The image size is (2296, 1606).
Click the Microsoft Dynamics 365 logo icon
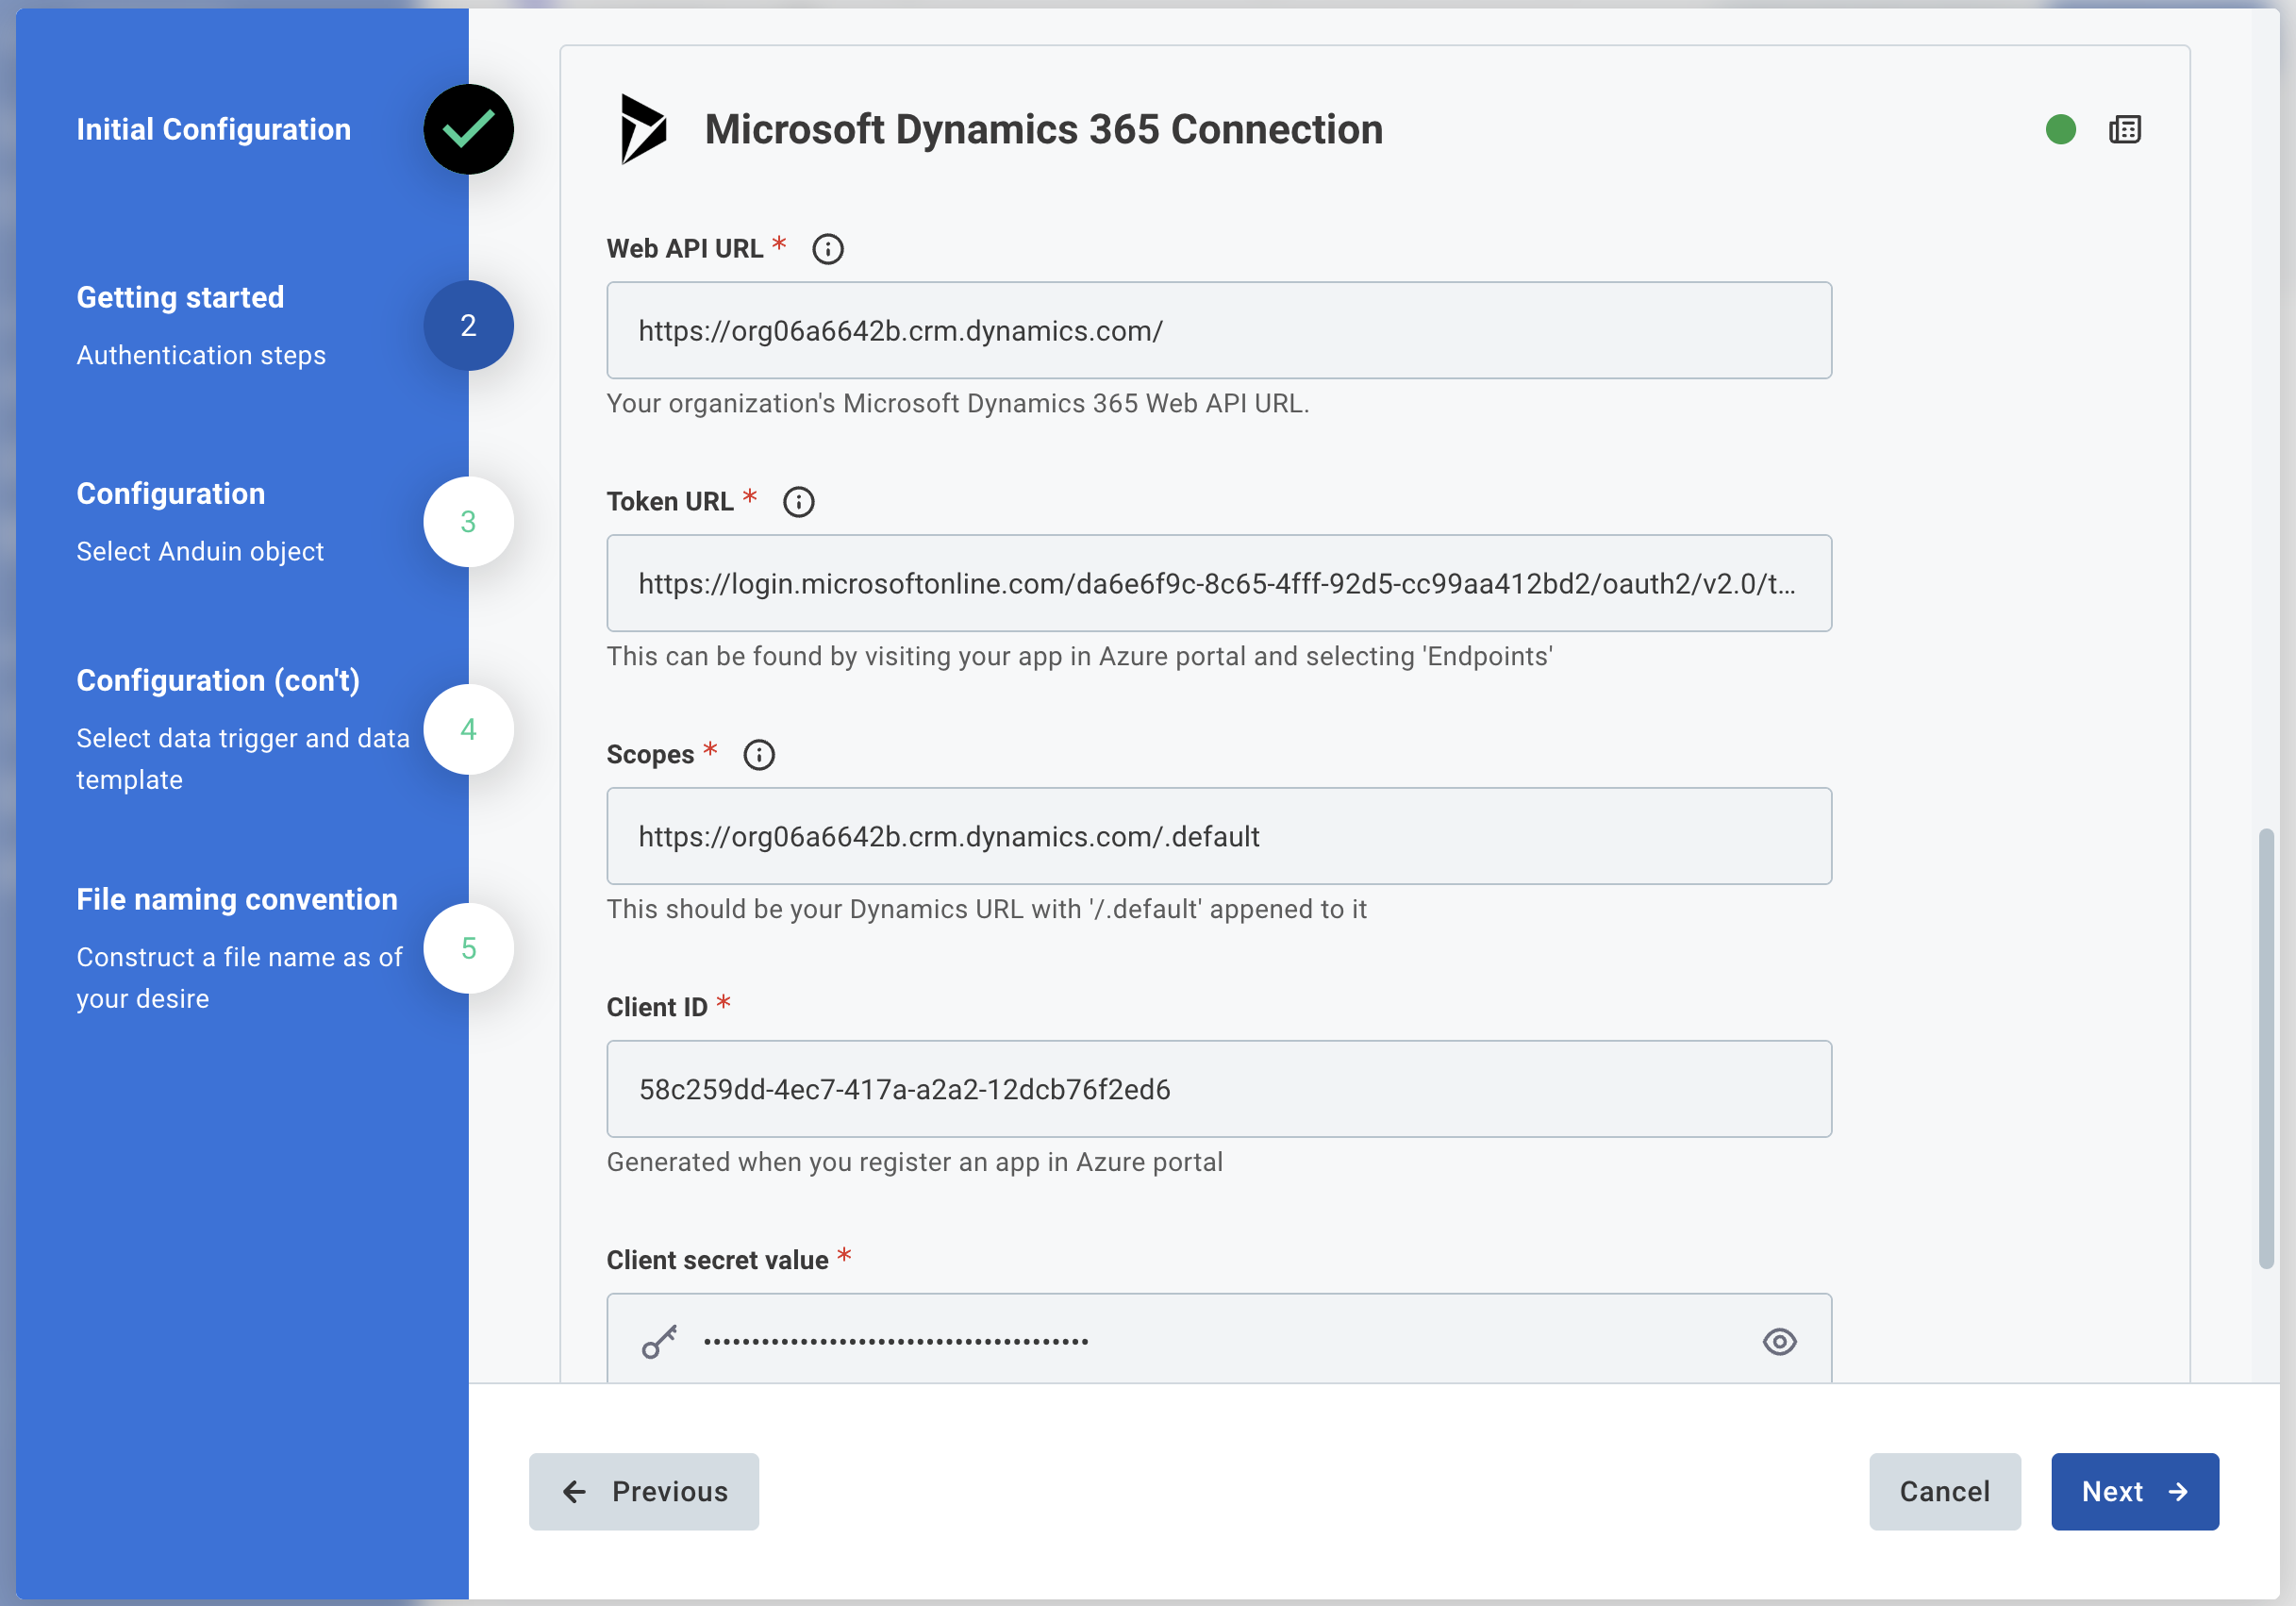[x=643, y=130]
